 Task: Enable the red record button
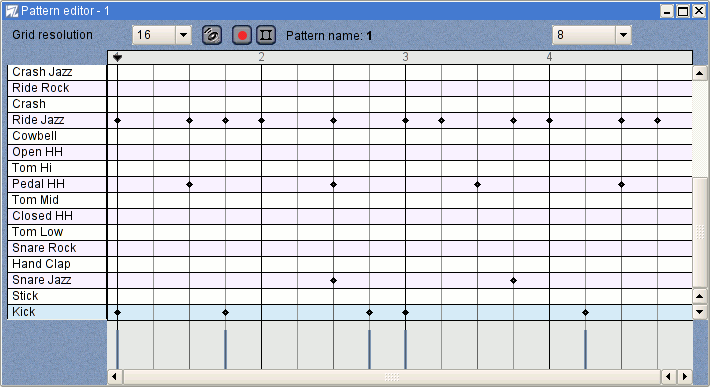tap(242, 35)
